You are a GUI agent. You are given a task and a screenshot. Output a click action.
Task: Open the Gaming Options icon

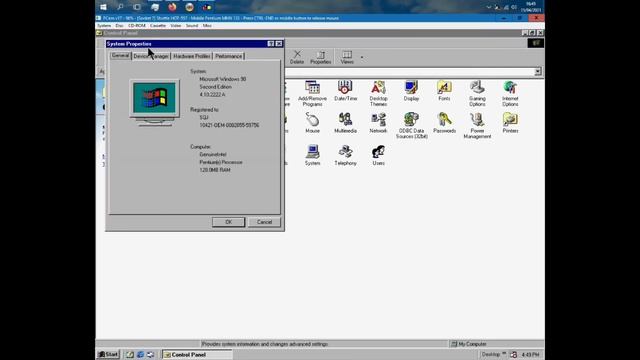coord(477,93)
